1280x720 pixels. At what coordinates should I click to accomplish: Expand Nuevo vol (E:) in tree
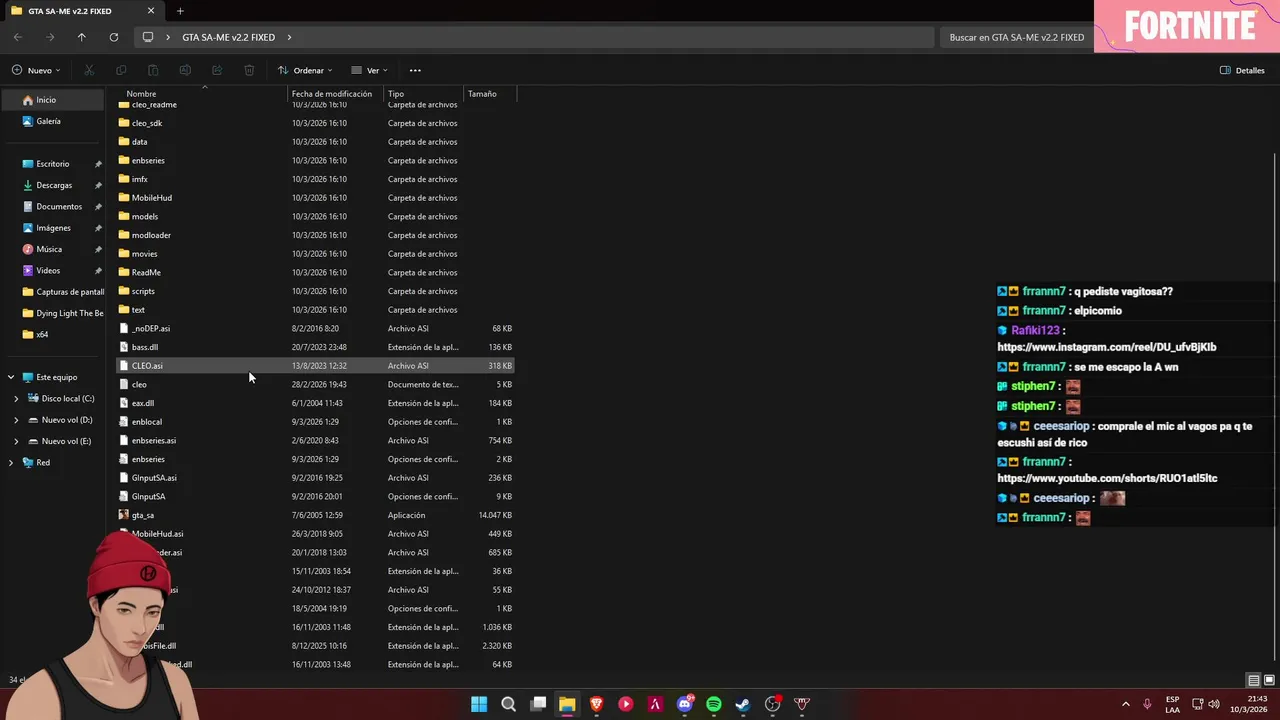click(16, 441)
